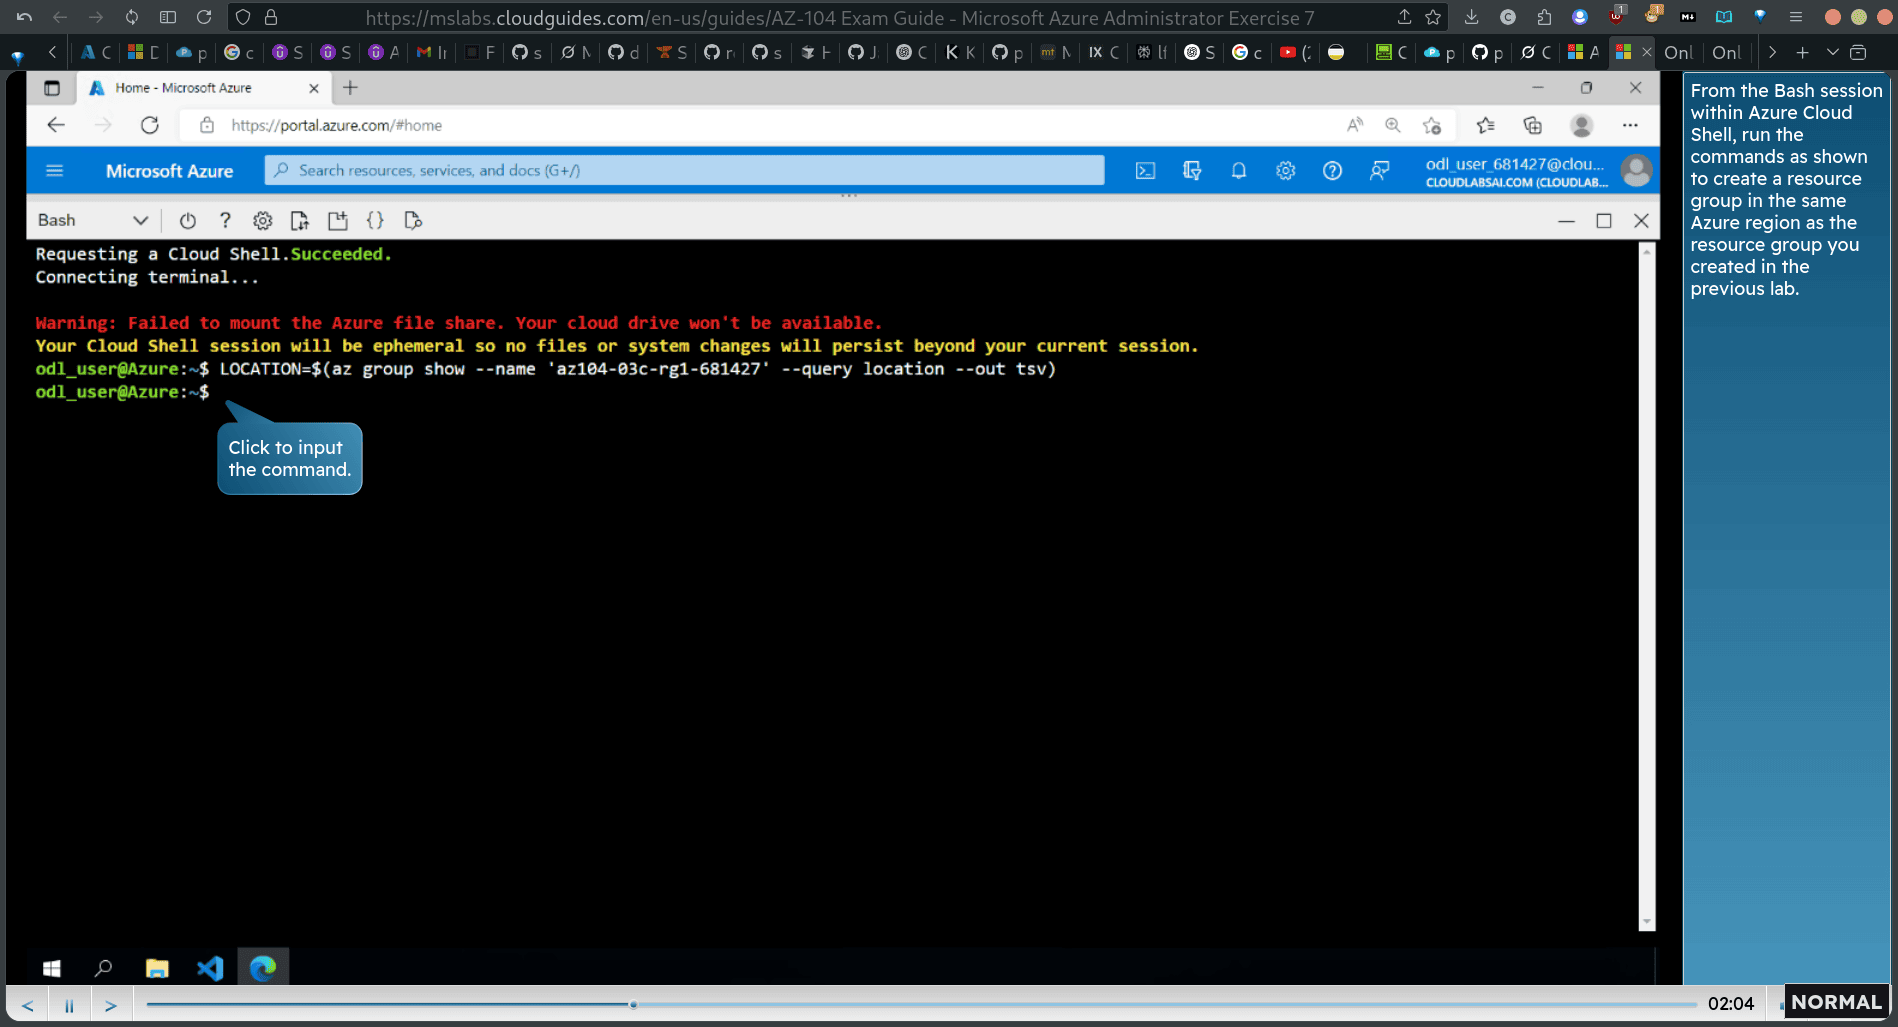This screenshot has width=1898, height=1027.
Task: Restart Cloud Shell with the power icon
Action: coord(187,221)
